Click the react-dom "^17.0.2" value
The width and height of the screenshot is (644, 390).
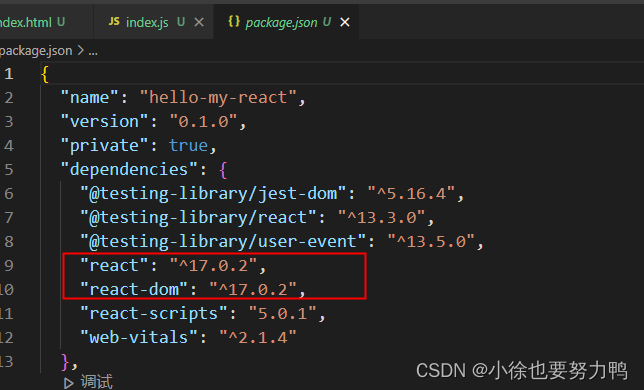click(x=253, y=289)
